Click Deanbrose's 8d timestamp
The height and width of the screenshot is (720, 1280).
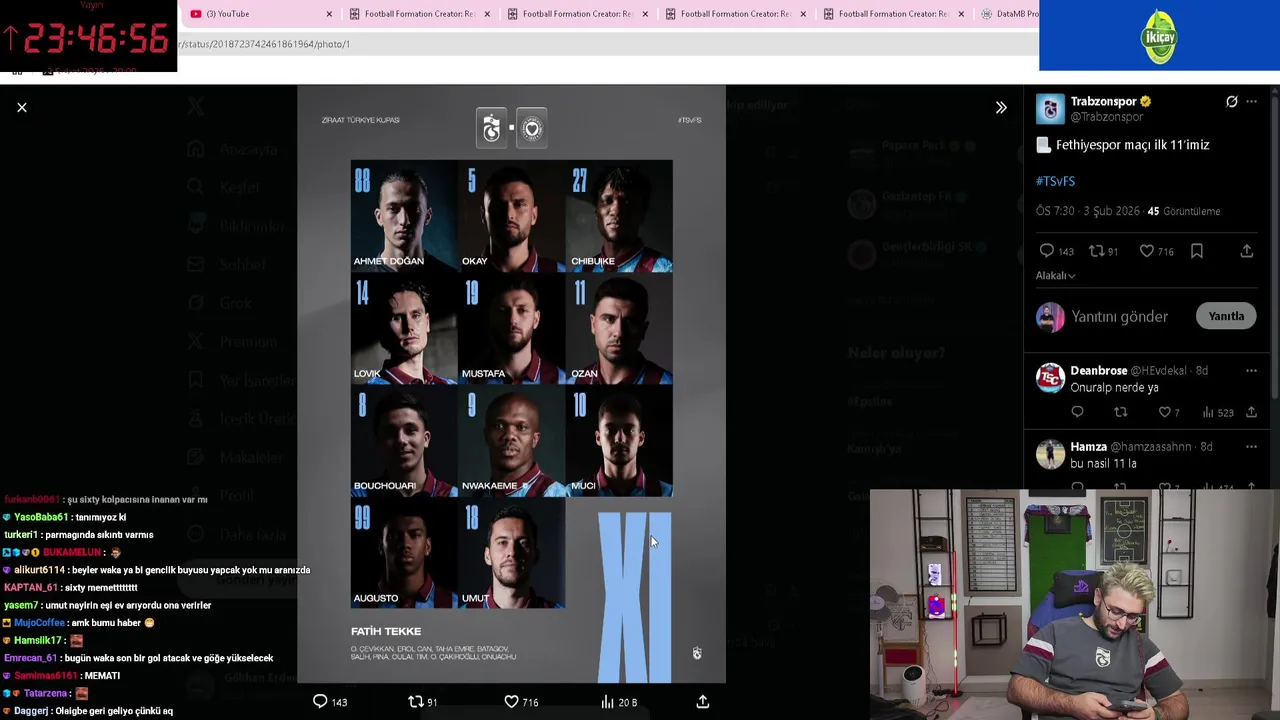1201,370
